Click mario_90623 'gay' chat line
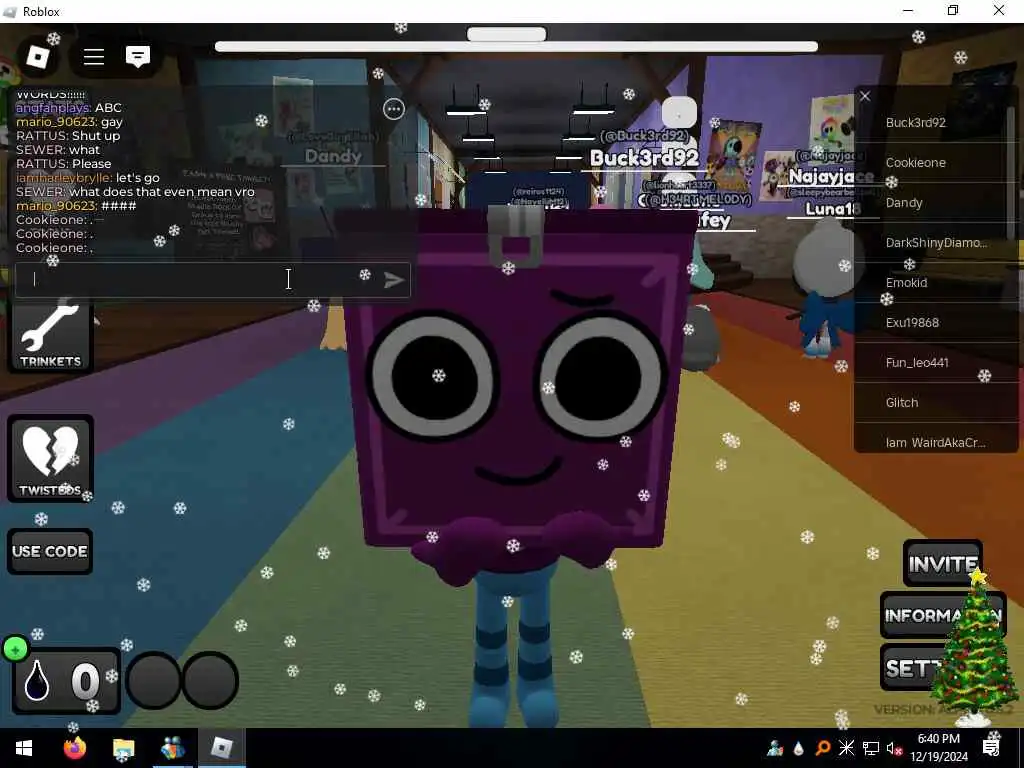1024x768 pixels. click(69, 122)
